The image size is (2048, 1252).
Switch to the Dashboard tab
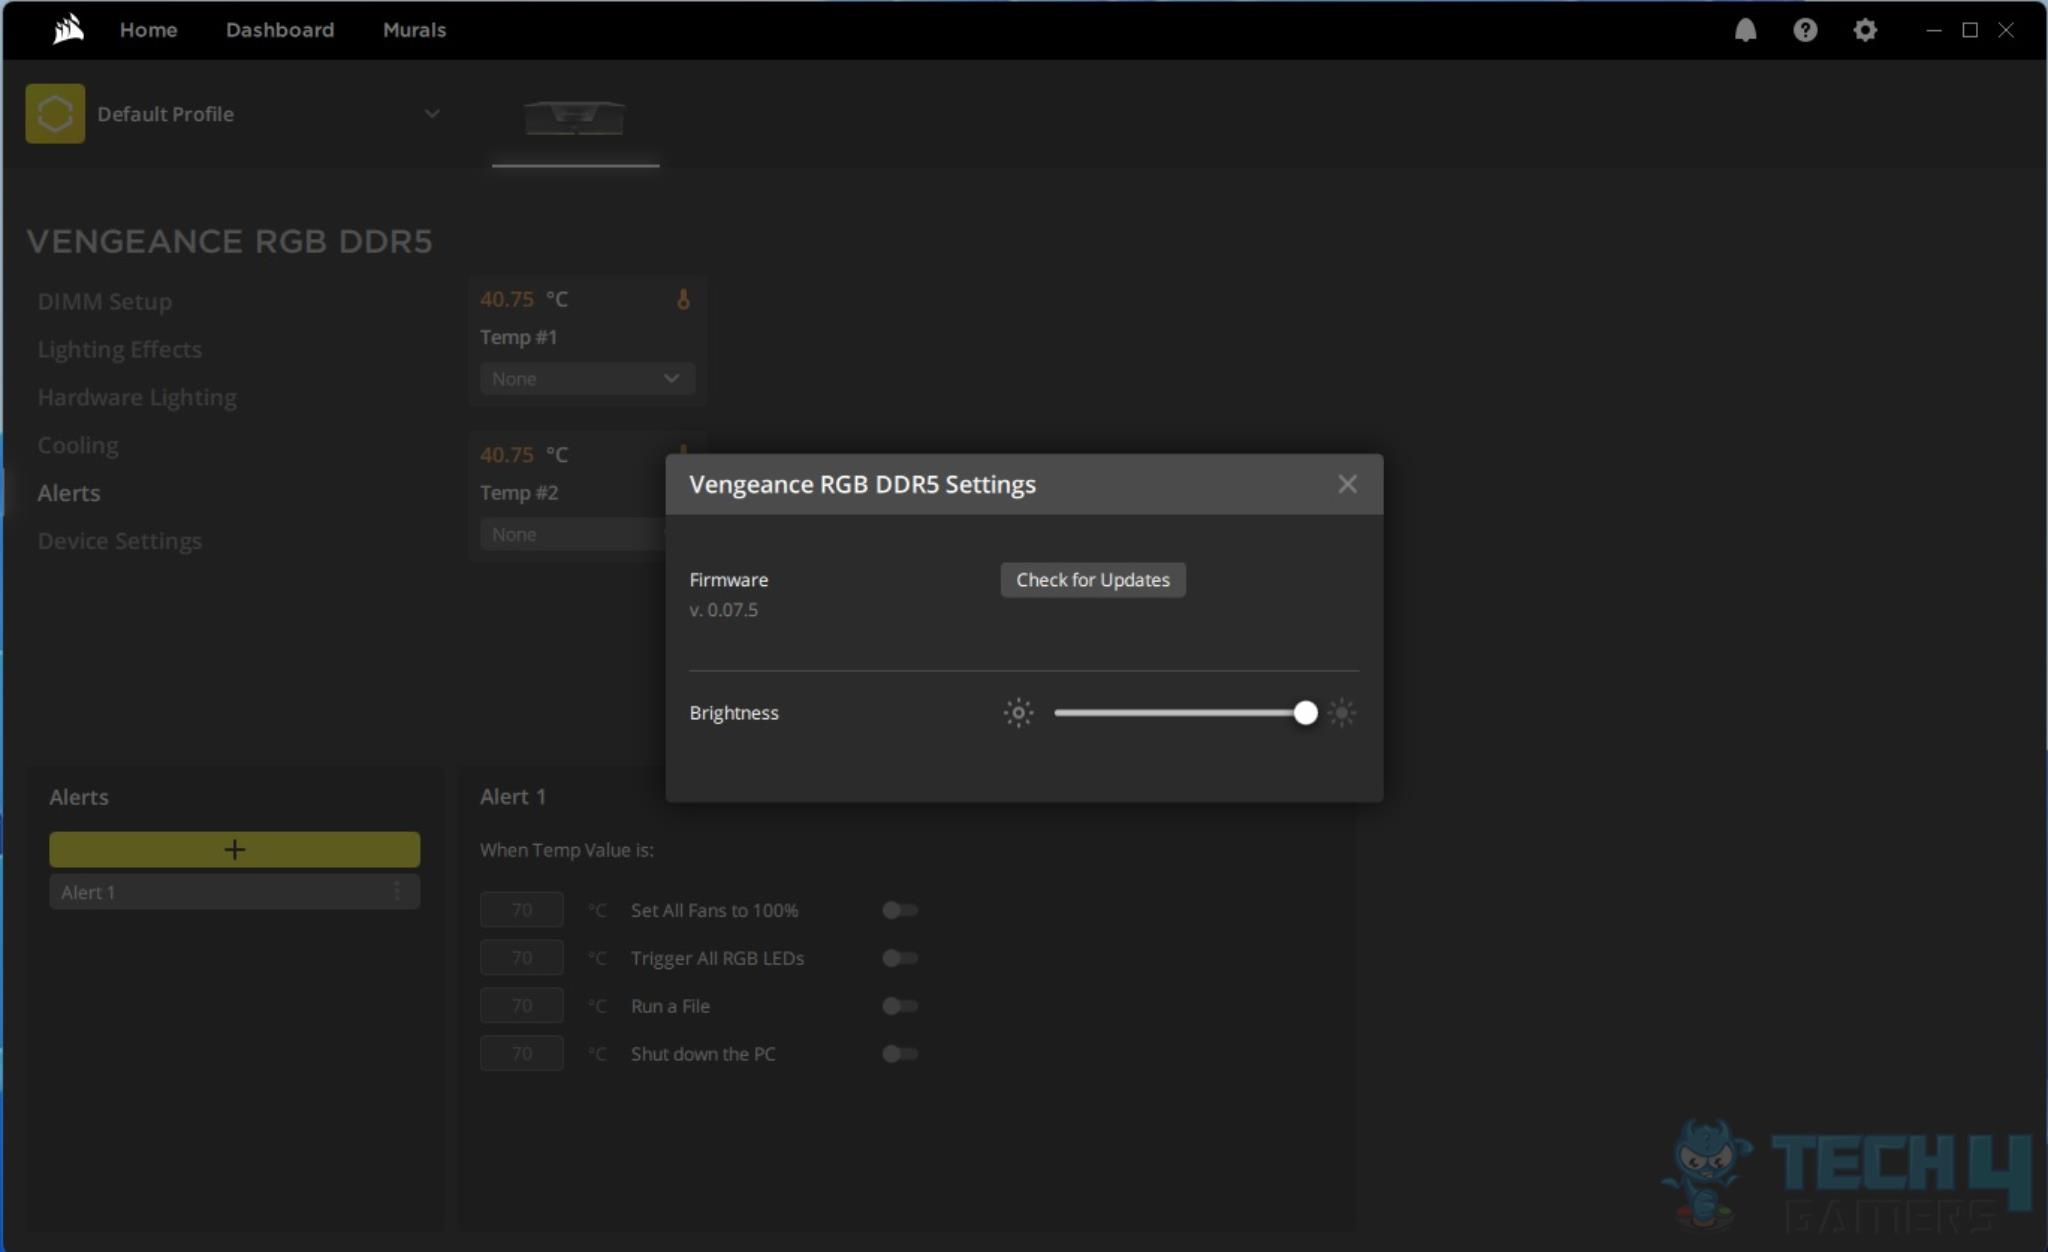tap(280, 30)
